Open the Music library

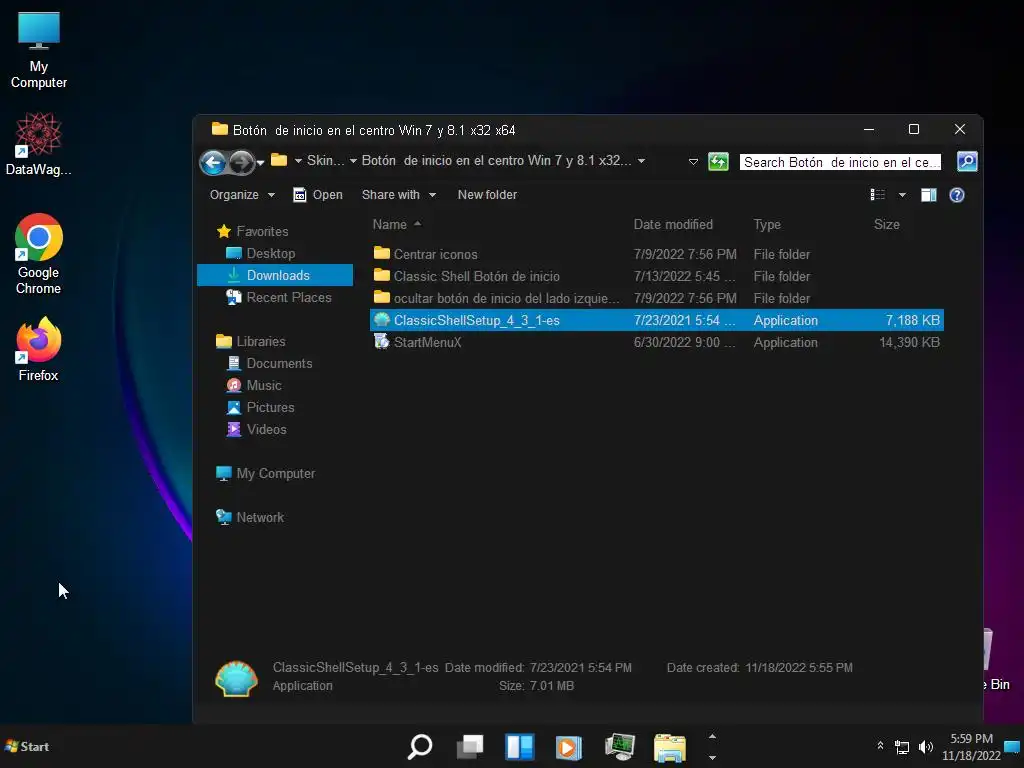[x=254, y=385]
